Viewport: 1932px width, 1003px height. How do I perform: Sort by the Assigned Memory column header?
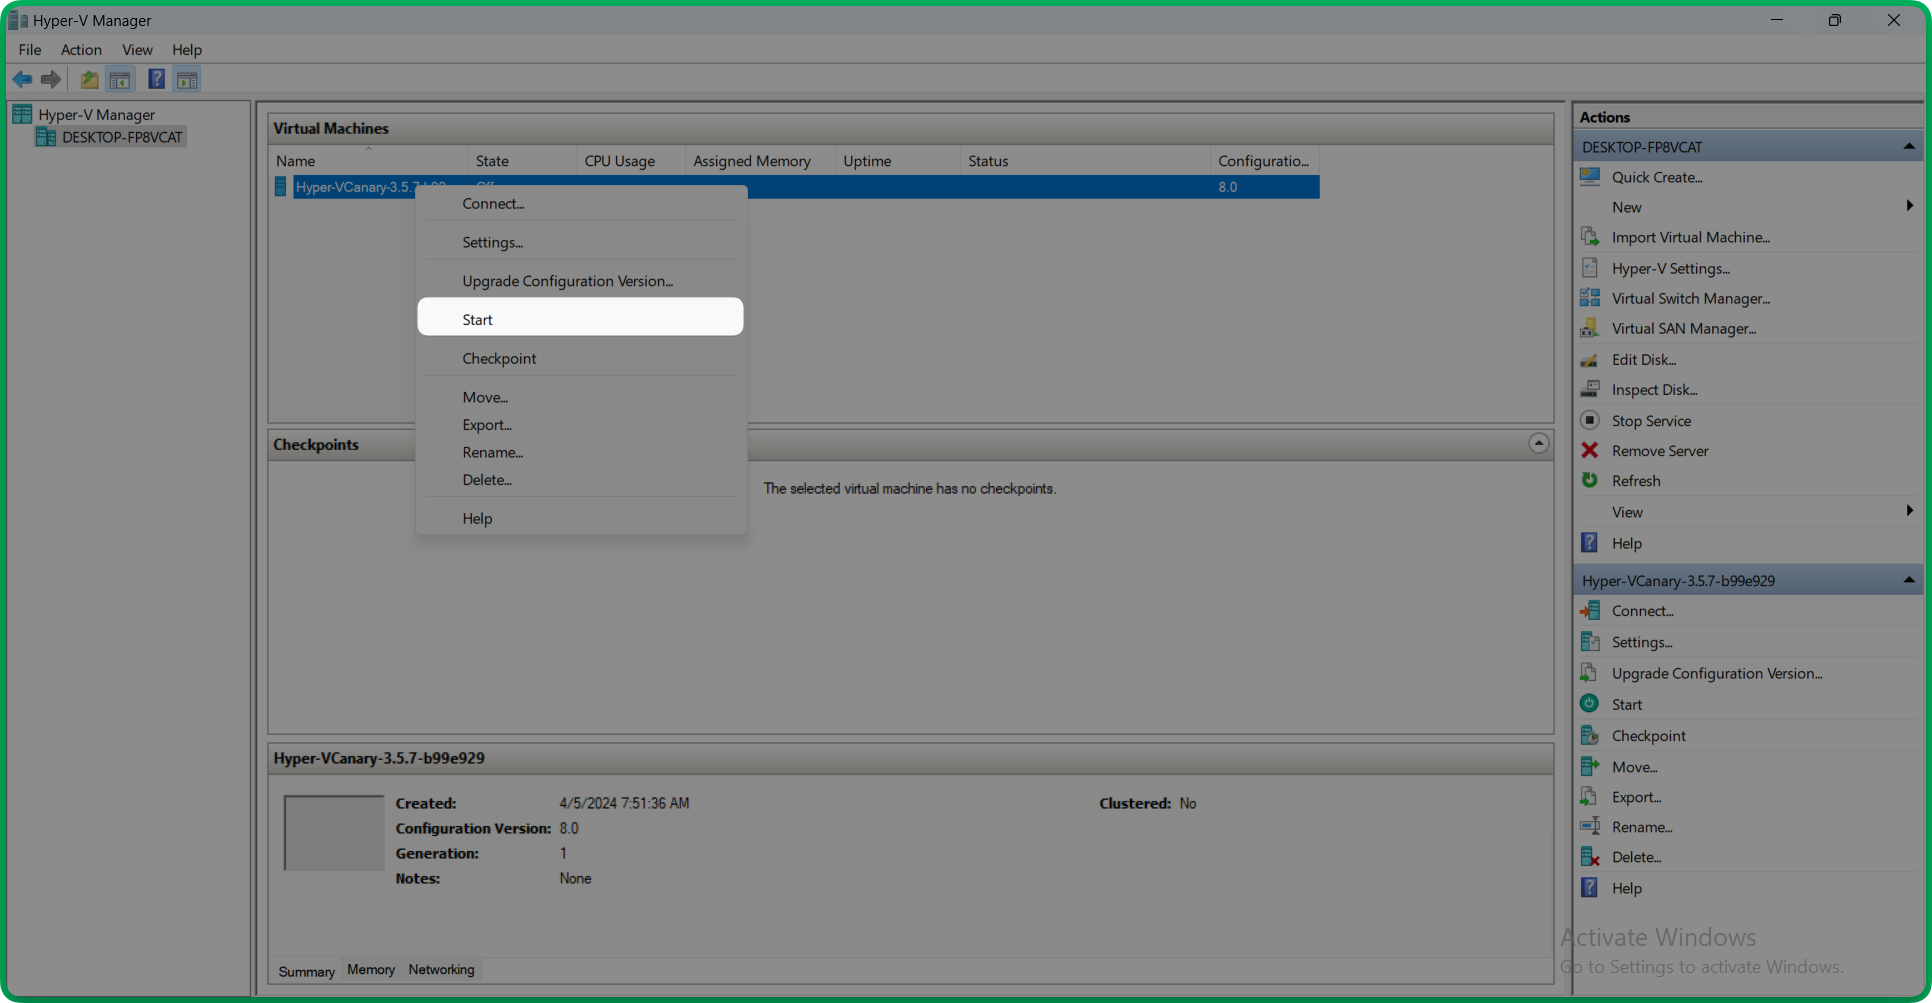[760, 161]
